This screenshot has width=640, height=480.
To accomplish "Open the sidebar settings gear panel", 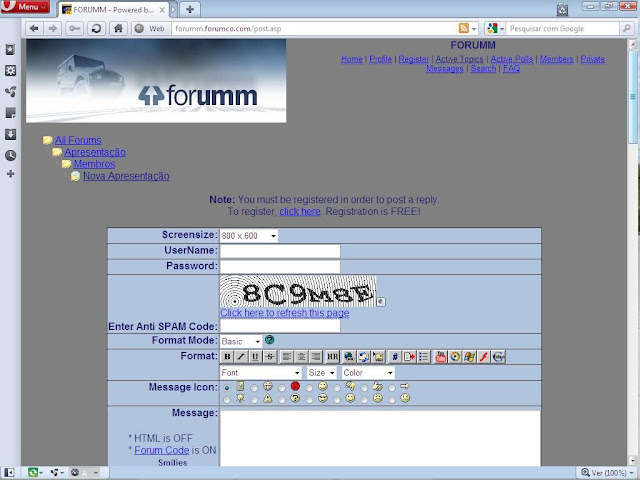I will point(11,71).
